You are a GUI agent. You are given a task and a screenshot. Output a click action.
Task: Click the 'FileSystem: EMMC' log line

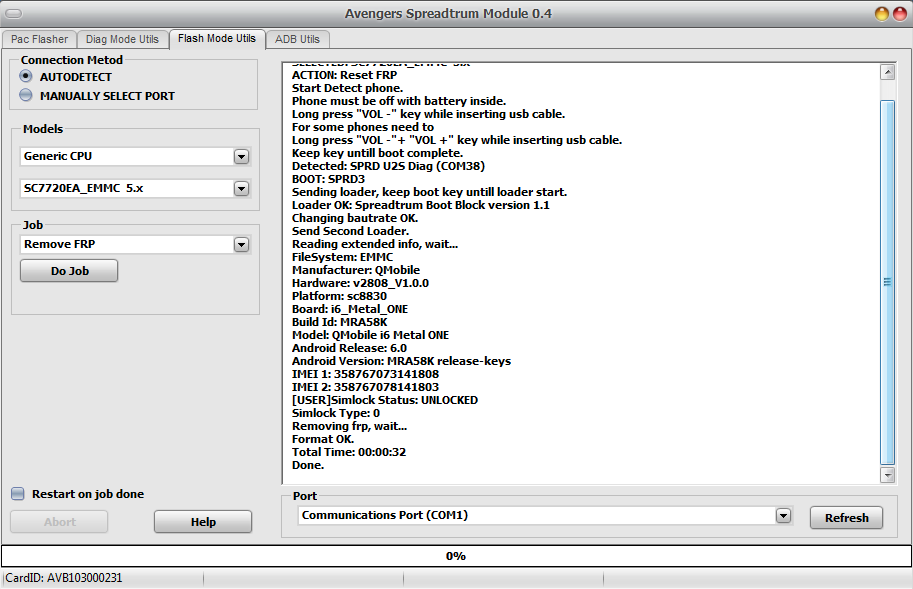point(342,257)
